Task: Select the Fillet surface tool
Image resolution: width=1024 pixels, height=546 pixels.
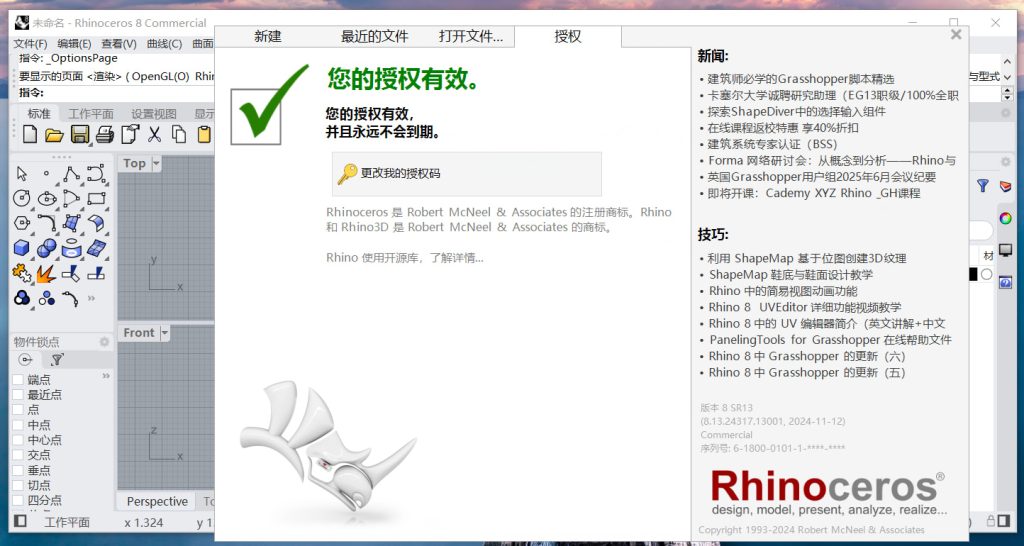Action: point(96,223)
